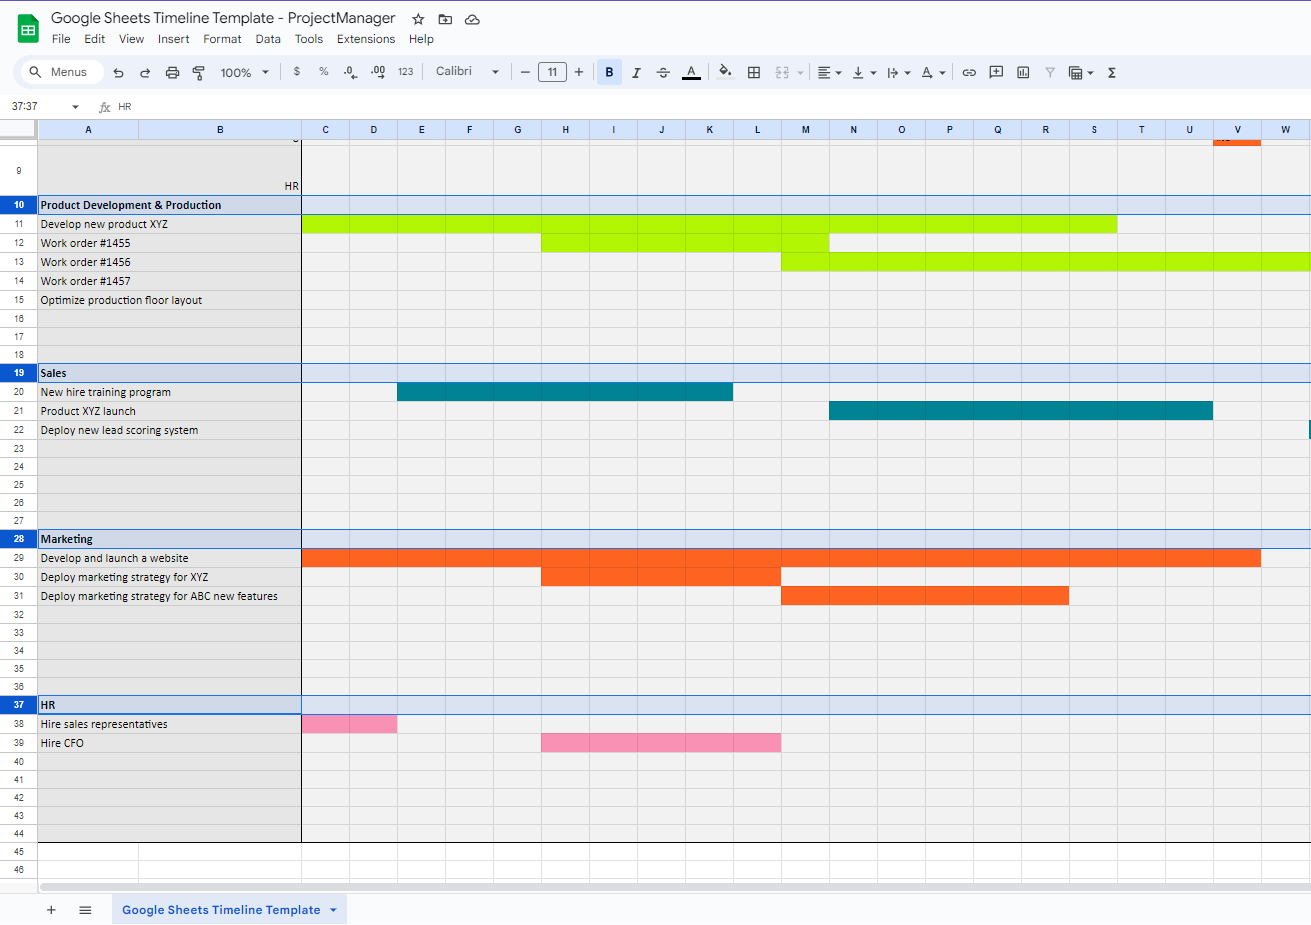
Task: Select the Product XYZ launch cell
Action: click(x=169, y=411)
